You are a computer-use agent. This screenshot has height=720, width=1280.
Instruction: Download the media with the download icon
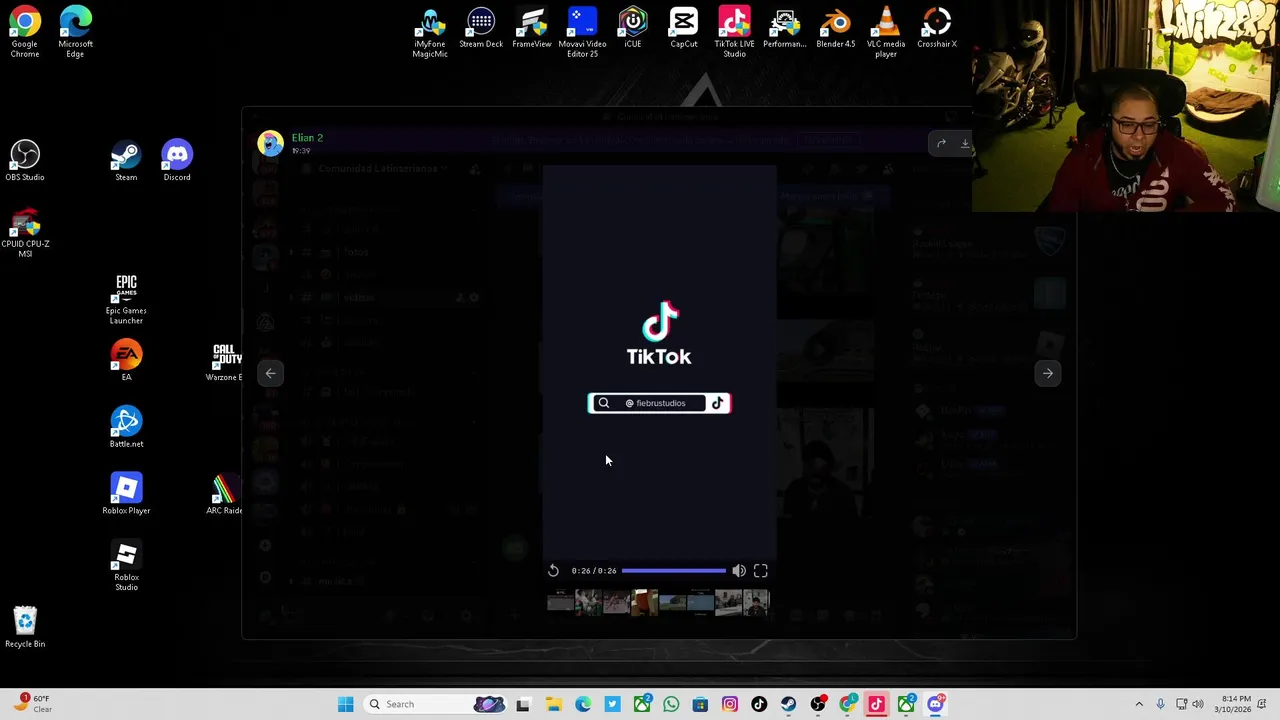coord(964,143)
